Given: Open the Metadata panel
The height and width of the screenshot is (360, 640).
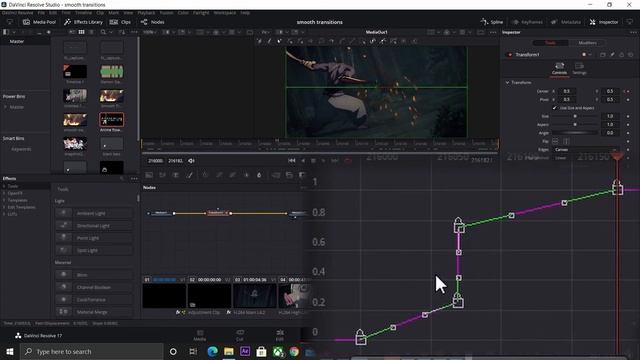Looking at the screenshot, I should [566, 22].
